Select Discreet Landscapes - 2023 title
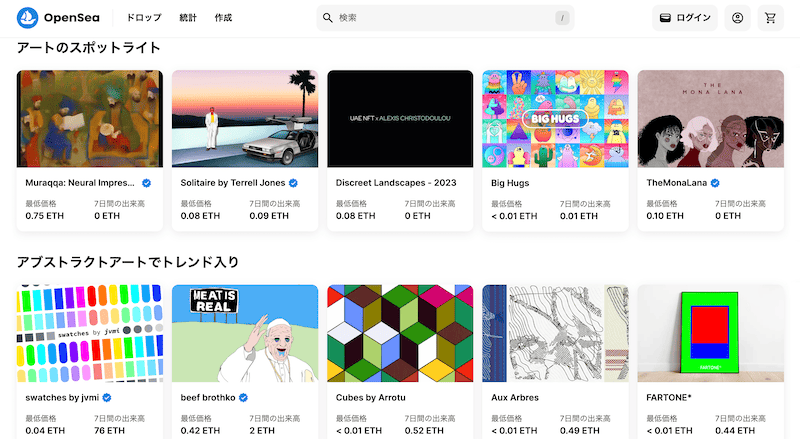 point(396,183)
